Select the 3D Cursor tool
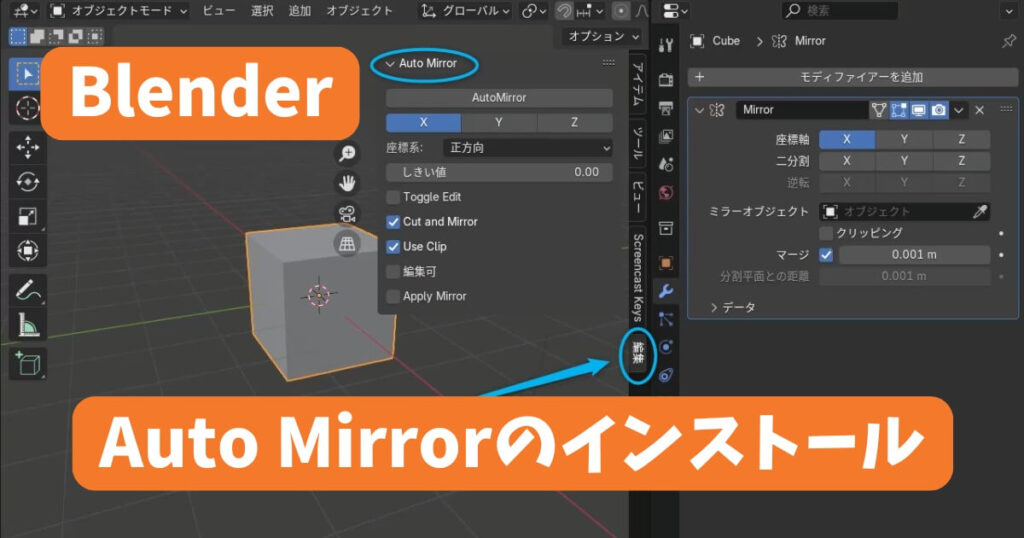 tap(27, 108)
